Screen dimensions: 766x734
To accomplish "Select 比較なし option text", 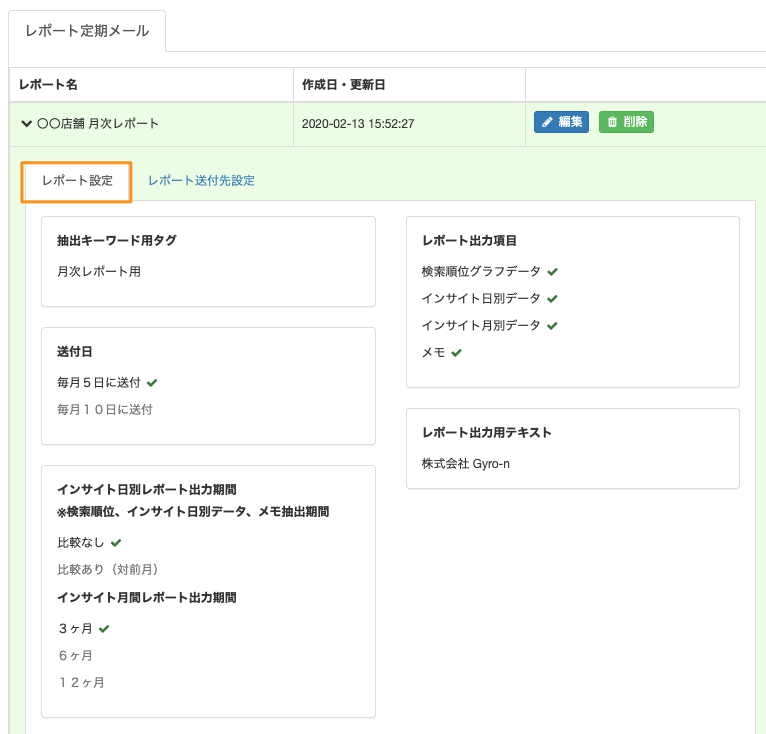I will coord(81,542).
